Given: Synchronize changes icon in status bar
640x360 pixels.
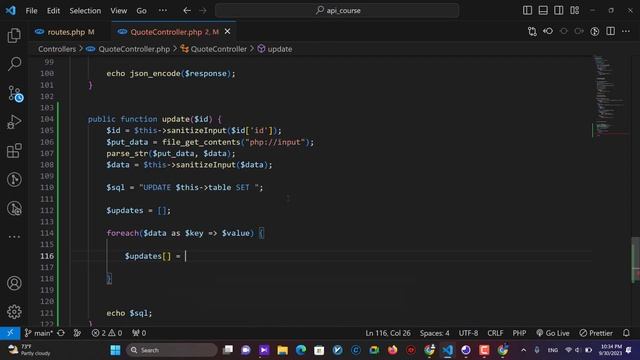Looking at the screenshot, I should 61,333.
